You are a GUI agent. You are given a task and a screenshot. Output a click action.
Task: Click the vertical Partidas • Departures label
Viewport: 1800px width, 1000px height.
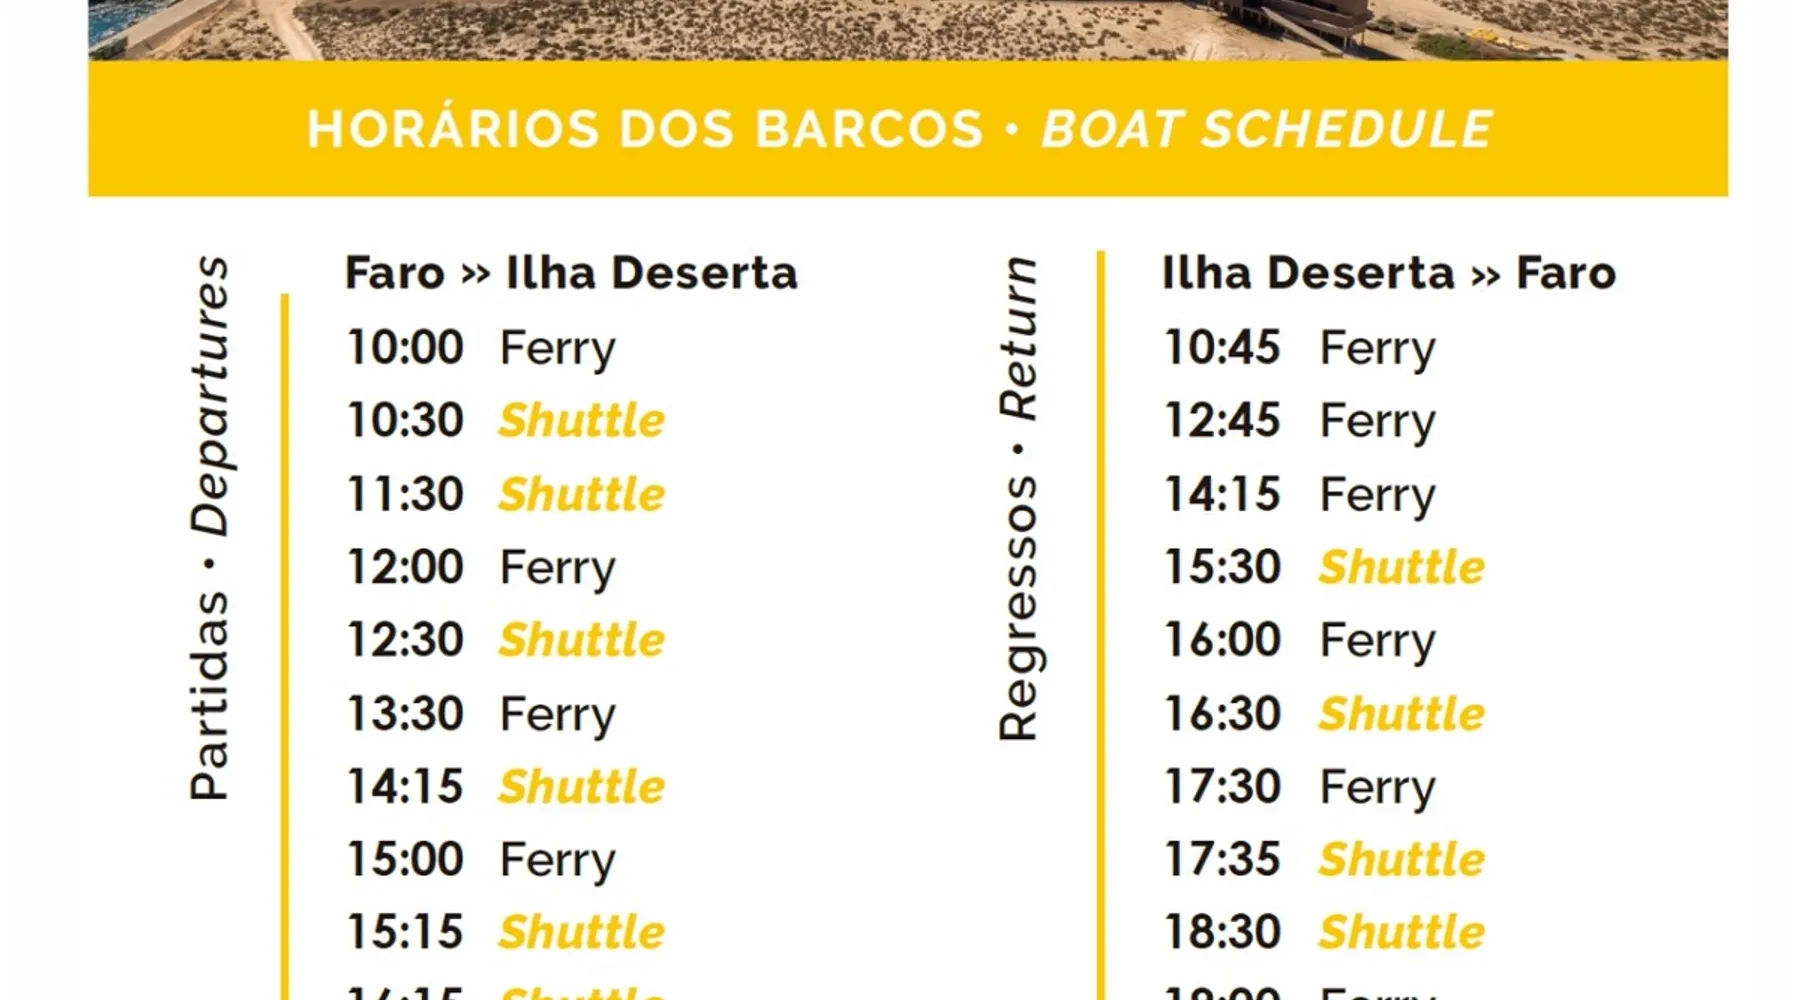click(x=210, y=527)
